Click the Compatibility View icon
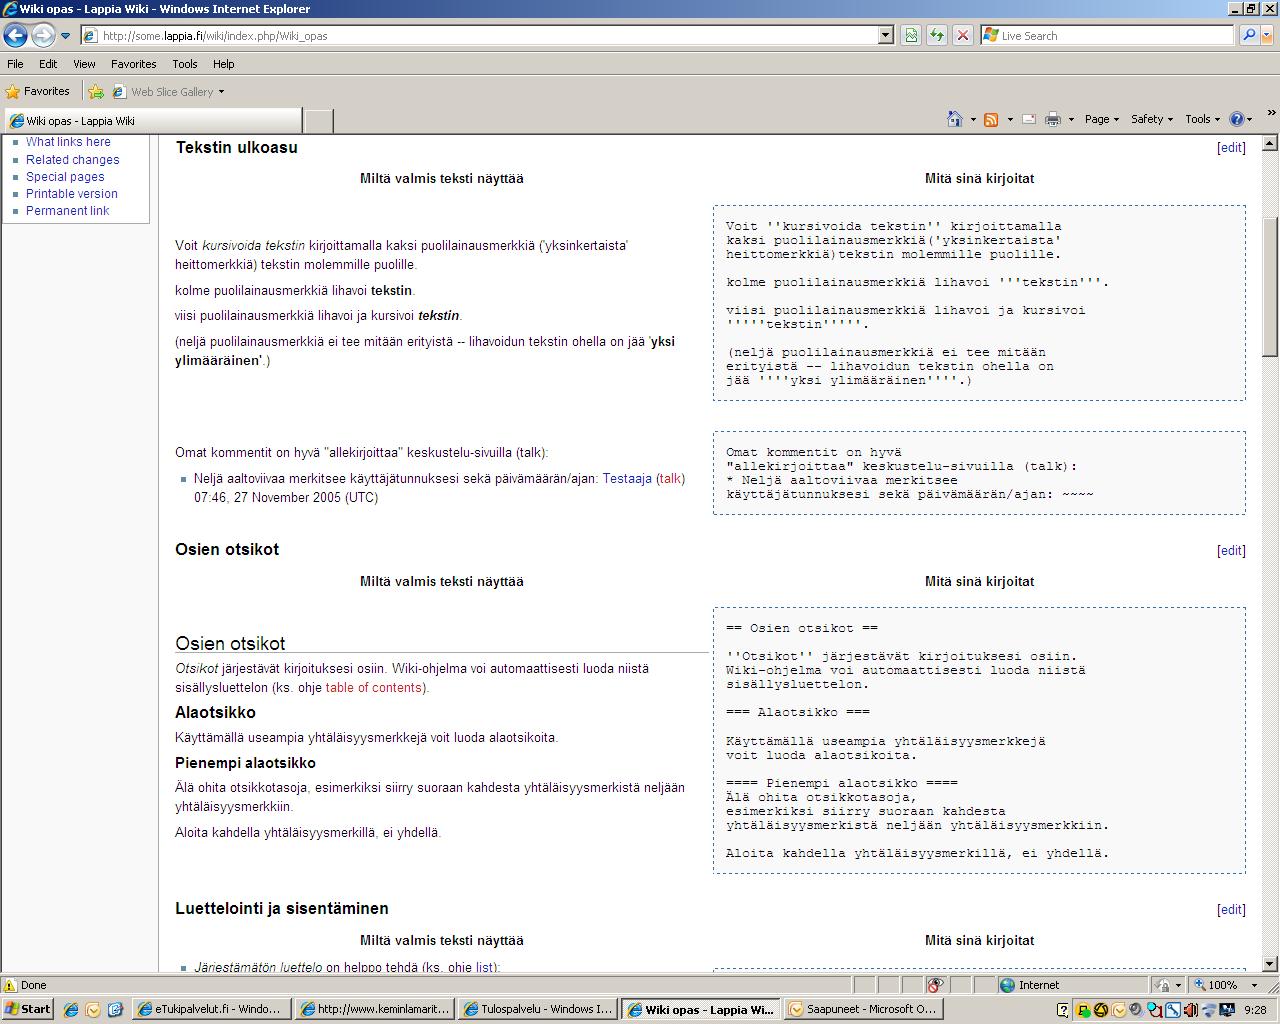 click(x=911, y=35)
